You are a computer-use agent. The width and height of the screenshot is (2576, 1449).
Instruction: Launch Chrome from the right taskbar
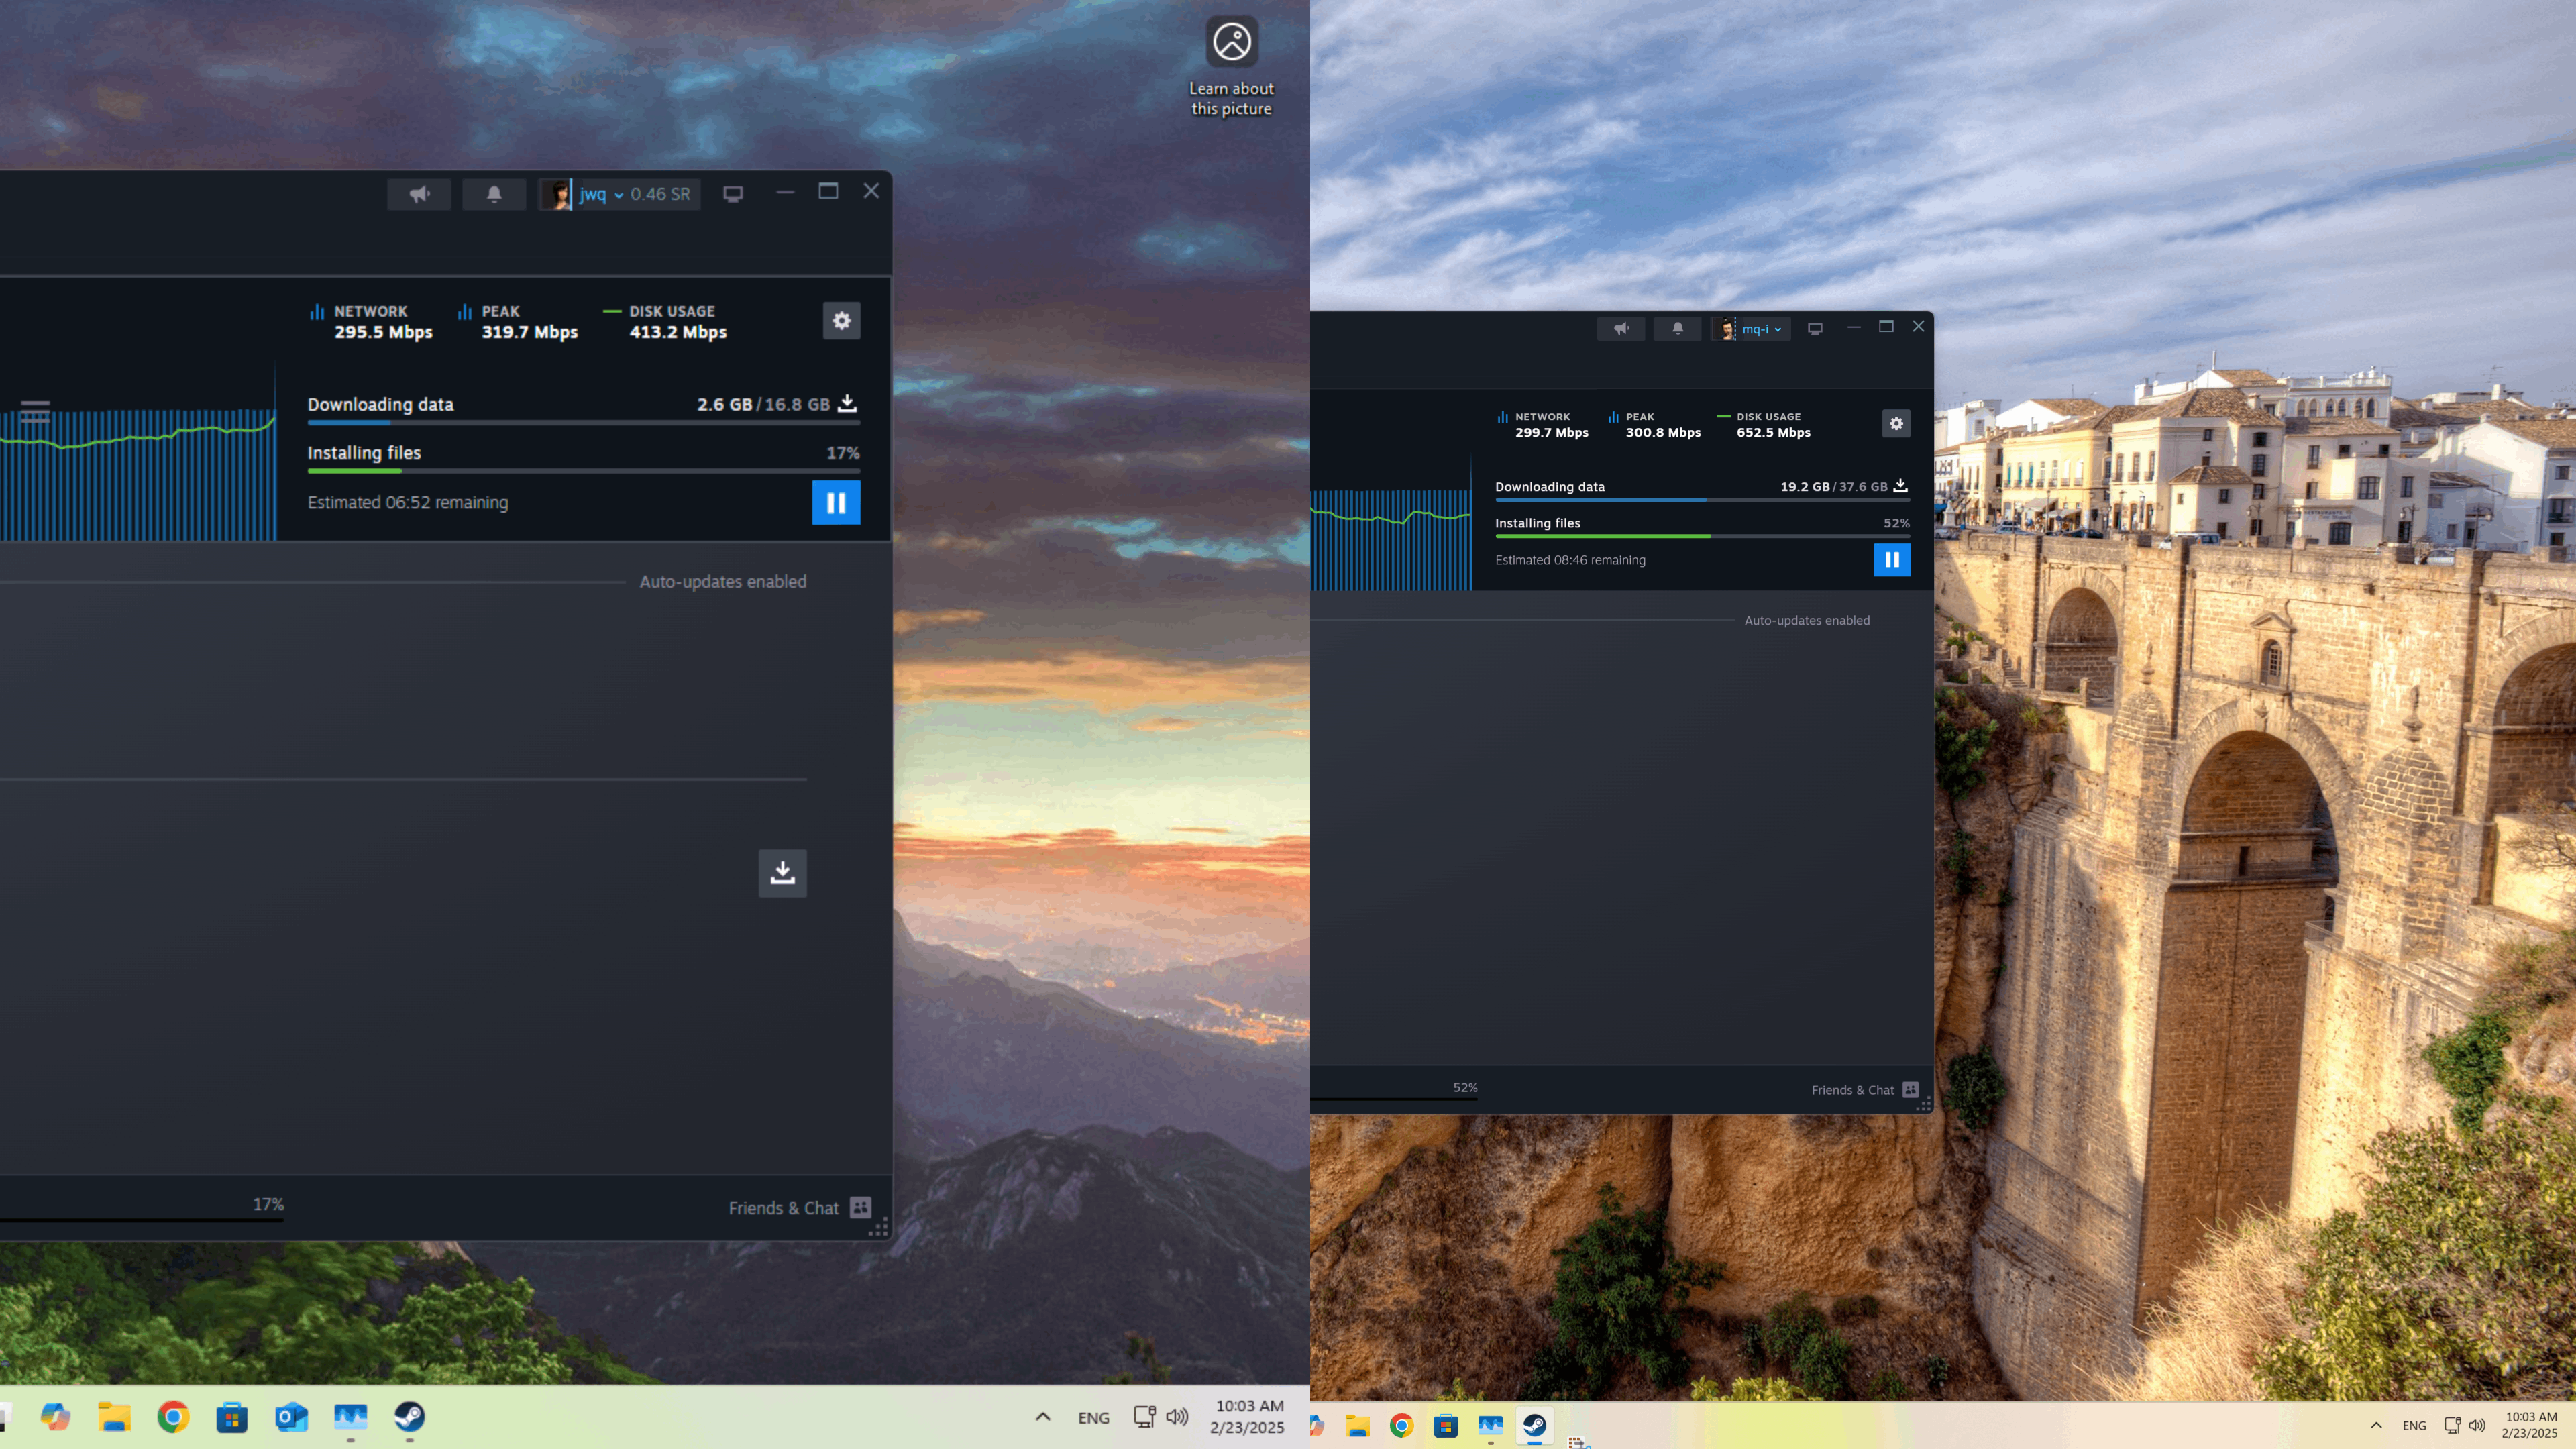(1401, 1426)
